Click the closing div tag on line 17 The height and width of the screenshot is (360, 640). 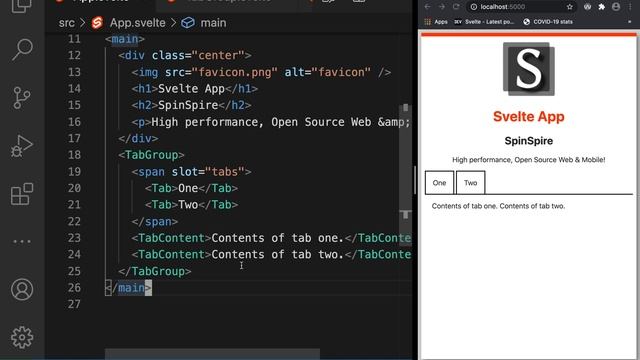coord(138,138)
